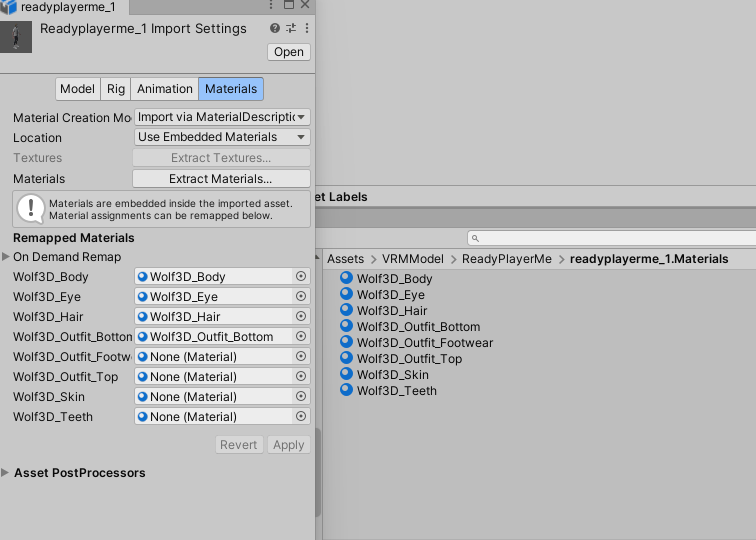Click the Wolf3D_Hair remap material field

click(214, 316)
